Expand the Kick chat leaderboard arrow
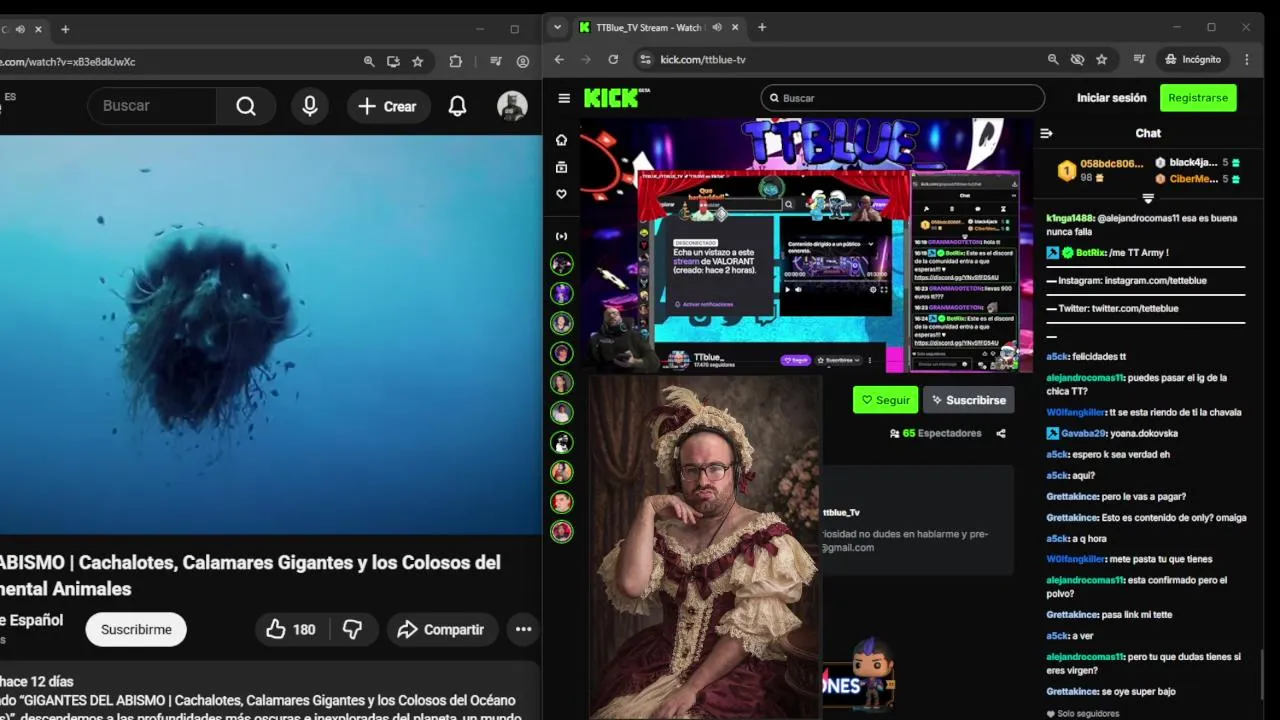The image size is (1280, 720). click(1148, 198)
